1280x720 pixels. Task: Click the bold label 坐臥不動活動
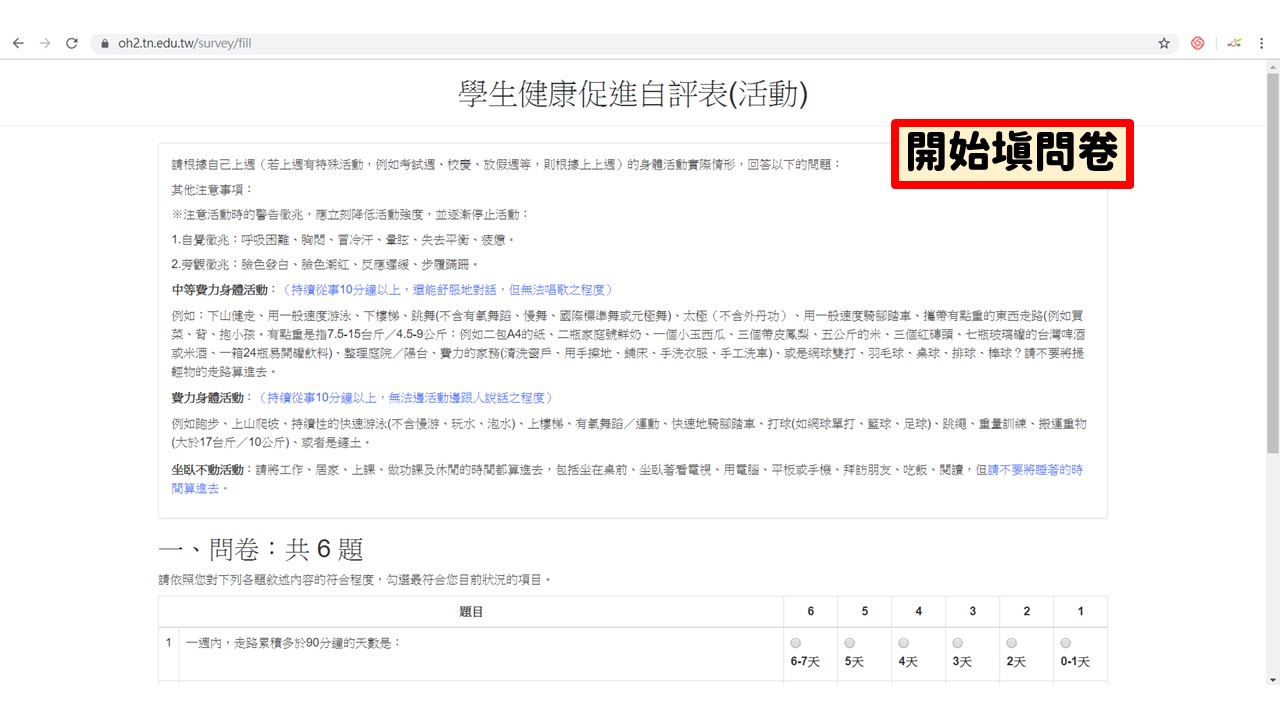pos(206,469)
